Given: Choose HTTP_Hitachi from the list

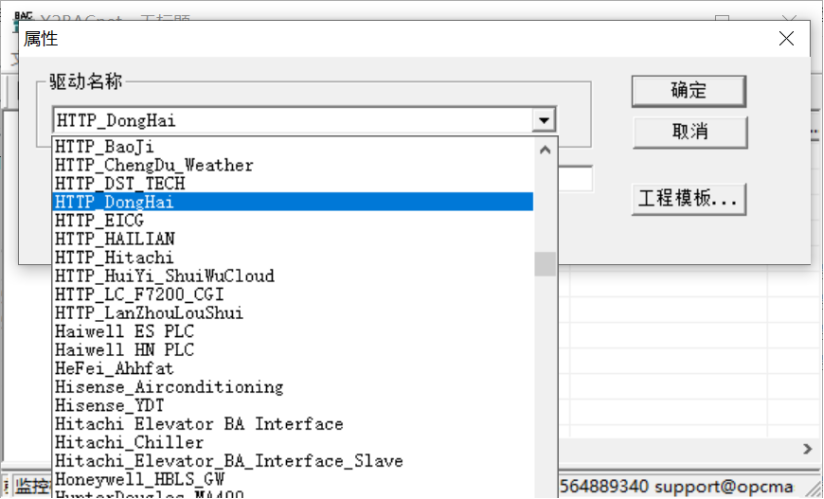Looking at the screenshot, I should (x=293, y=257).
